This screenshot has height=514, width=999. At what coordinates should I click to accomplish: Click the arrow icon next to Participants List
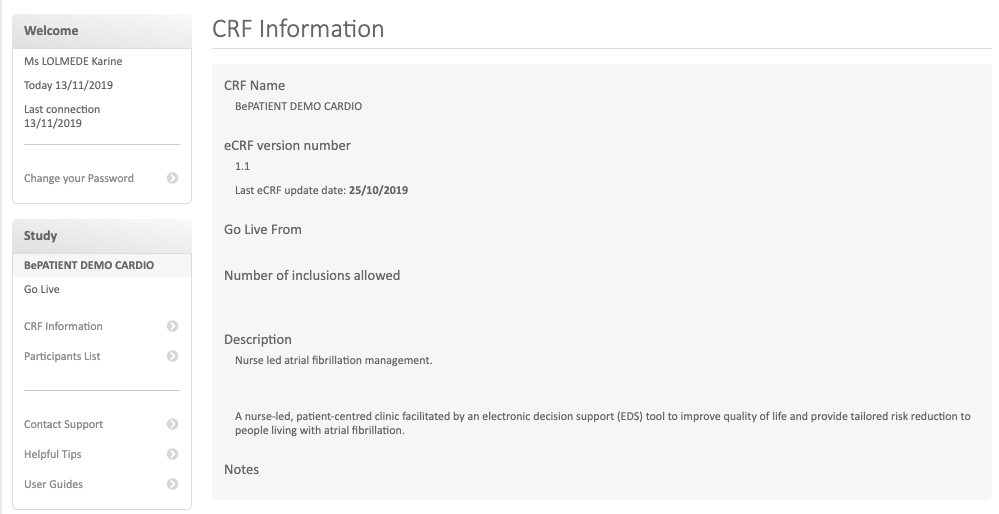click(x=172, y=356)
